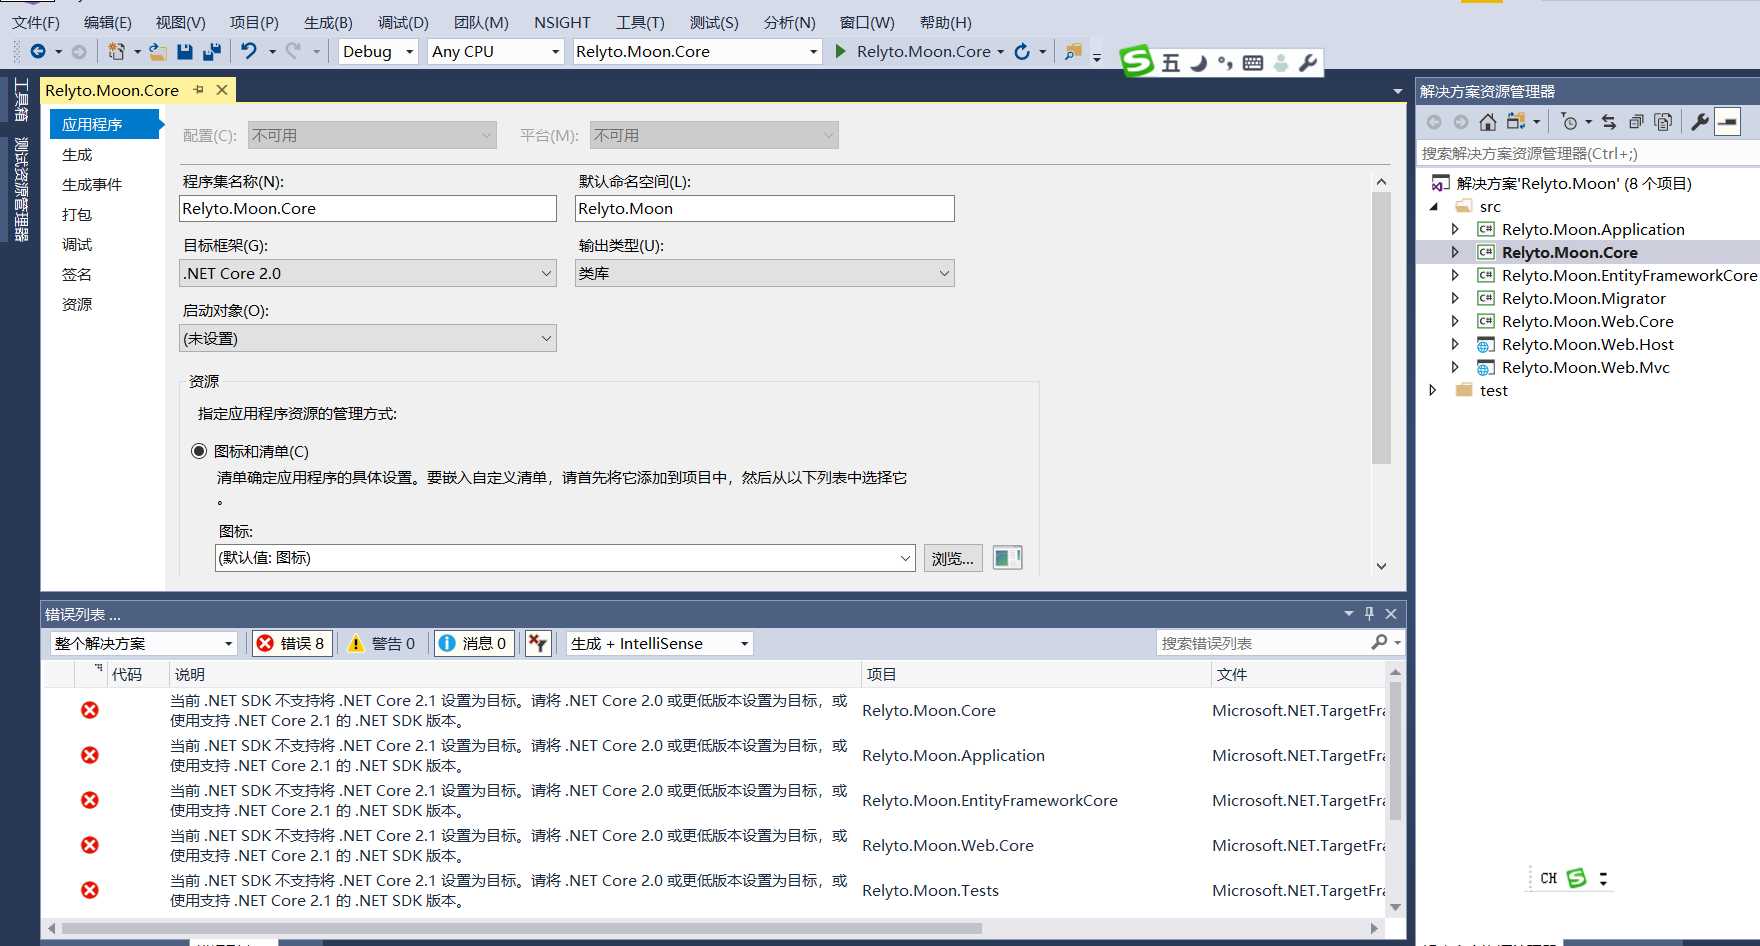Click the Show All Files icon
The height and width of the screenshot is (946, 1760).
tap(1663, 122)
